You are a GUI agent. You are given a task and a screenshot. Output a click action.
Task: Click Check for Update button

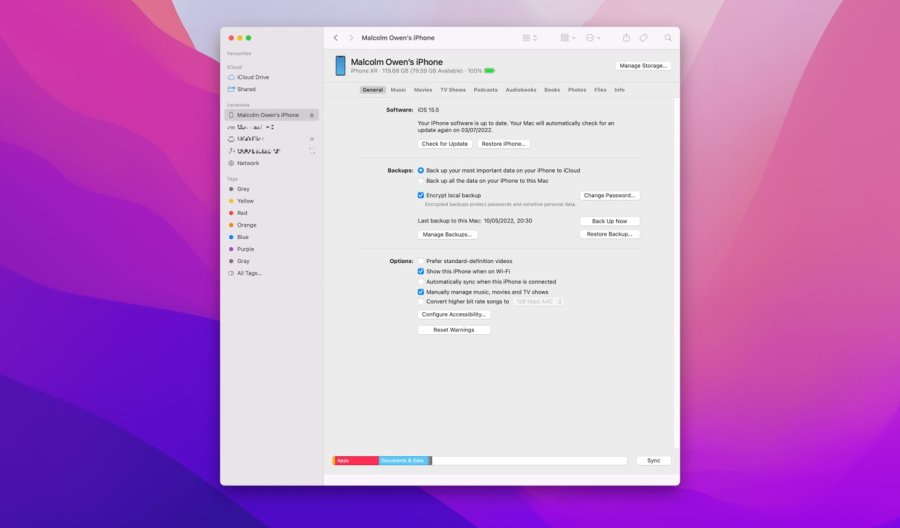(445, 144)
